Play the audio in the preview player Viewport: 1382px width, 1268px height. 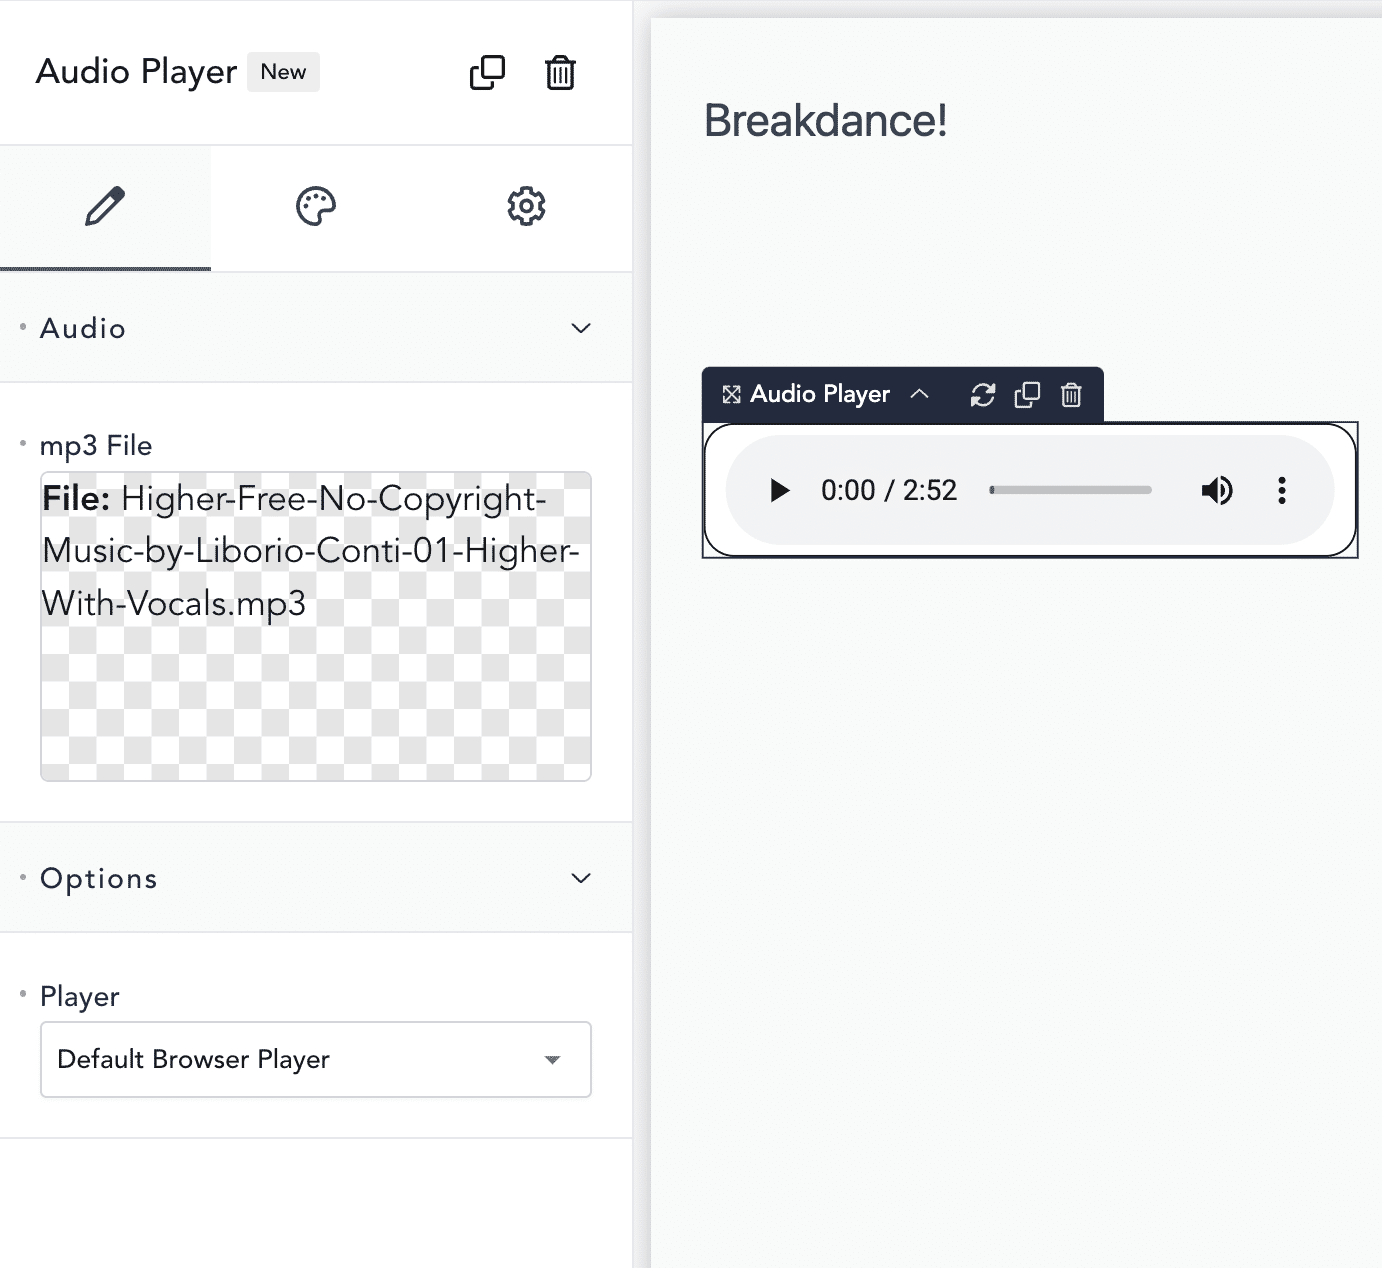[780, 490]
